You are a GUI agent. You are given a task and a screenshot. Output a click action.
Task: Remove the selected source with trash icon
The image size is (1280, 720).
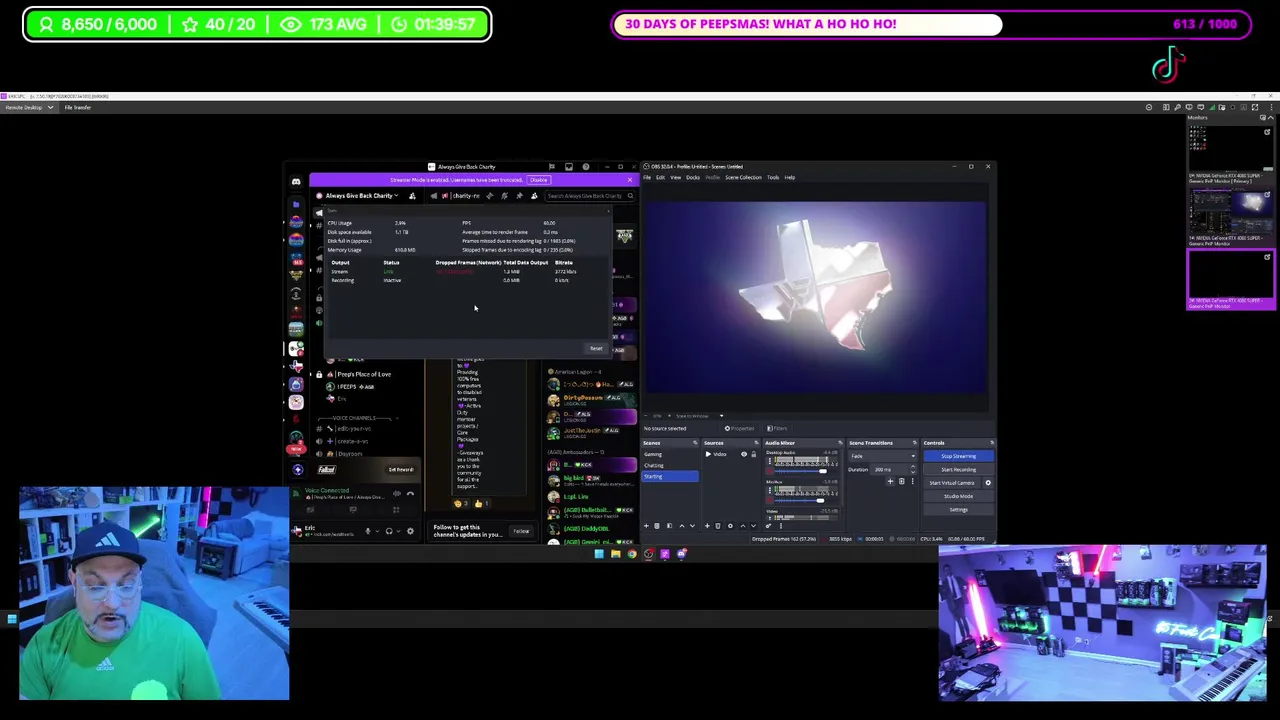tap(718, 526)
